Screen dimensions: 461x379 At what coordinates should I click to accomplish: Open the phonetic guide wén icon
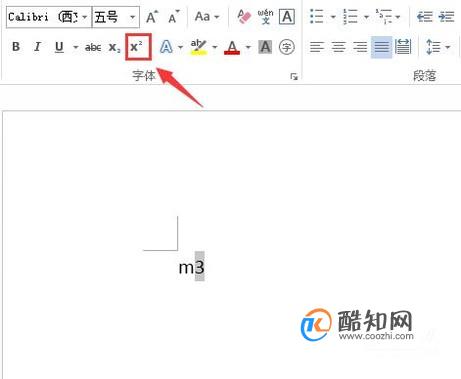pos(265,16)
